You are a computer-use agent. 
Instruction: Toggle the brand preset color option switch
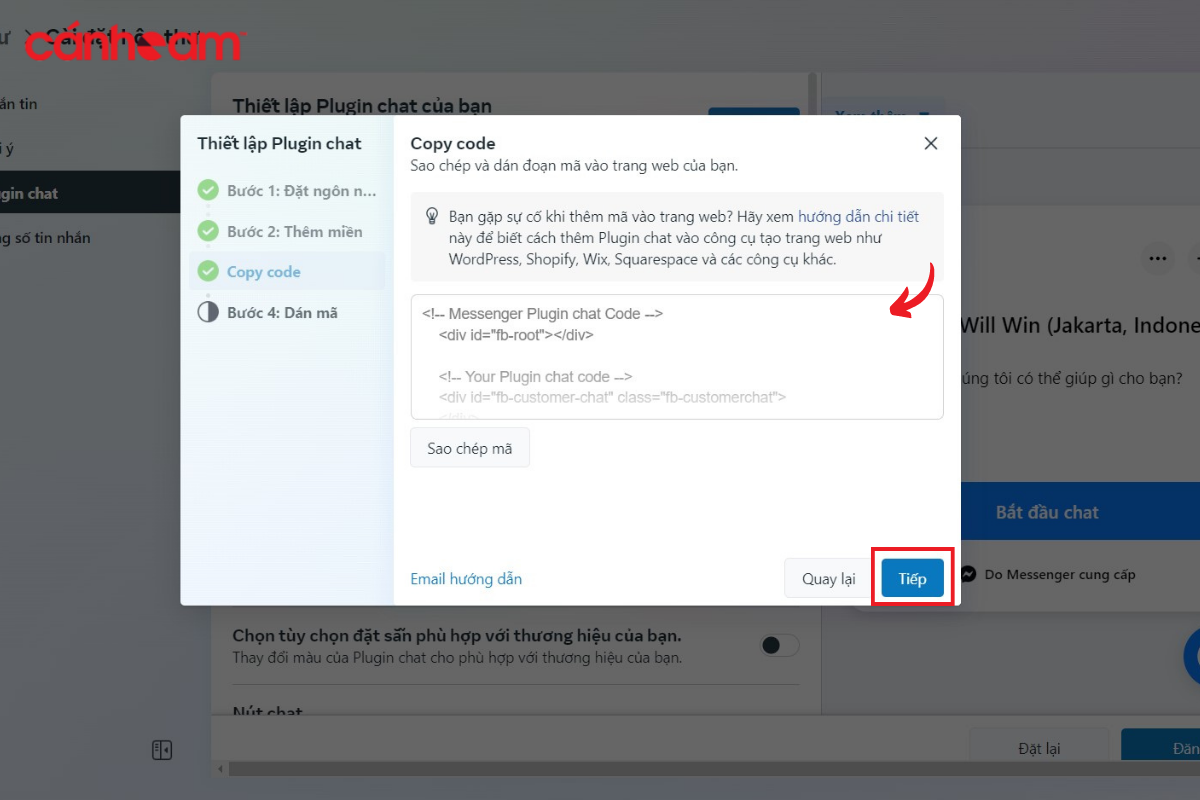(780, 646)
